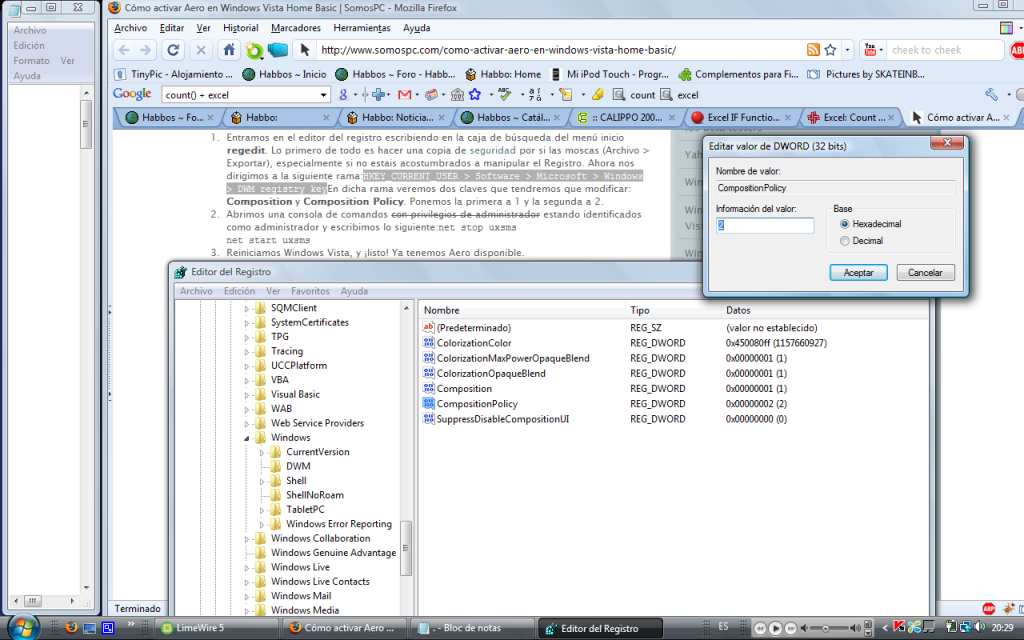This screenshot has width=1024, height=640.
Task: Click the browser back arrow
Action: pos(124,50)
